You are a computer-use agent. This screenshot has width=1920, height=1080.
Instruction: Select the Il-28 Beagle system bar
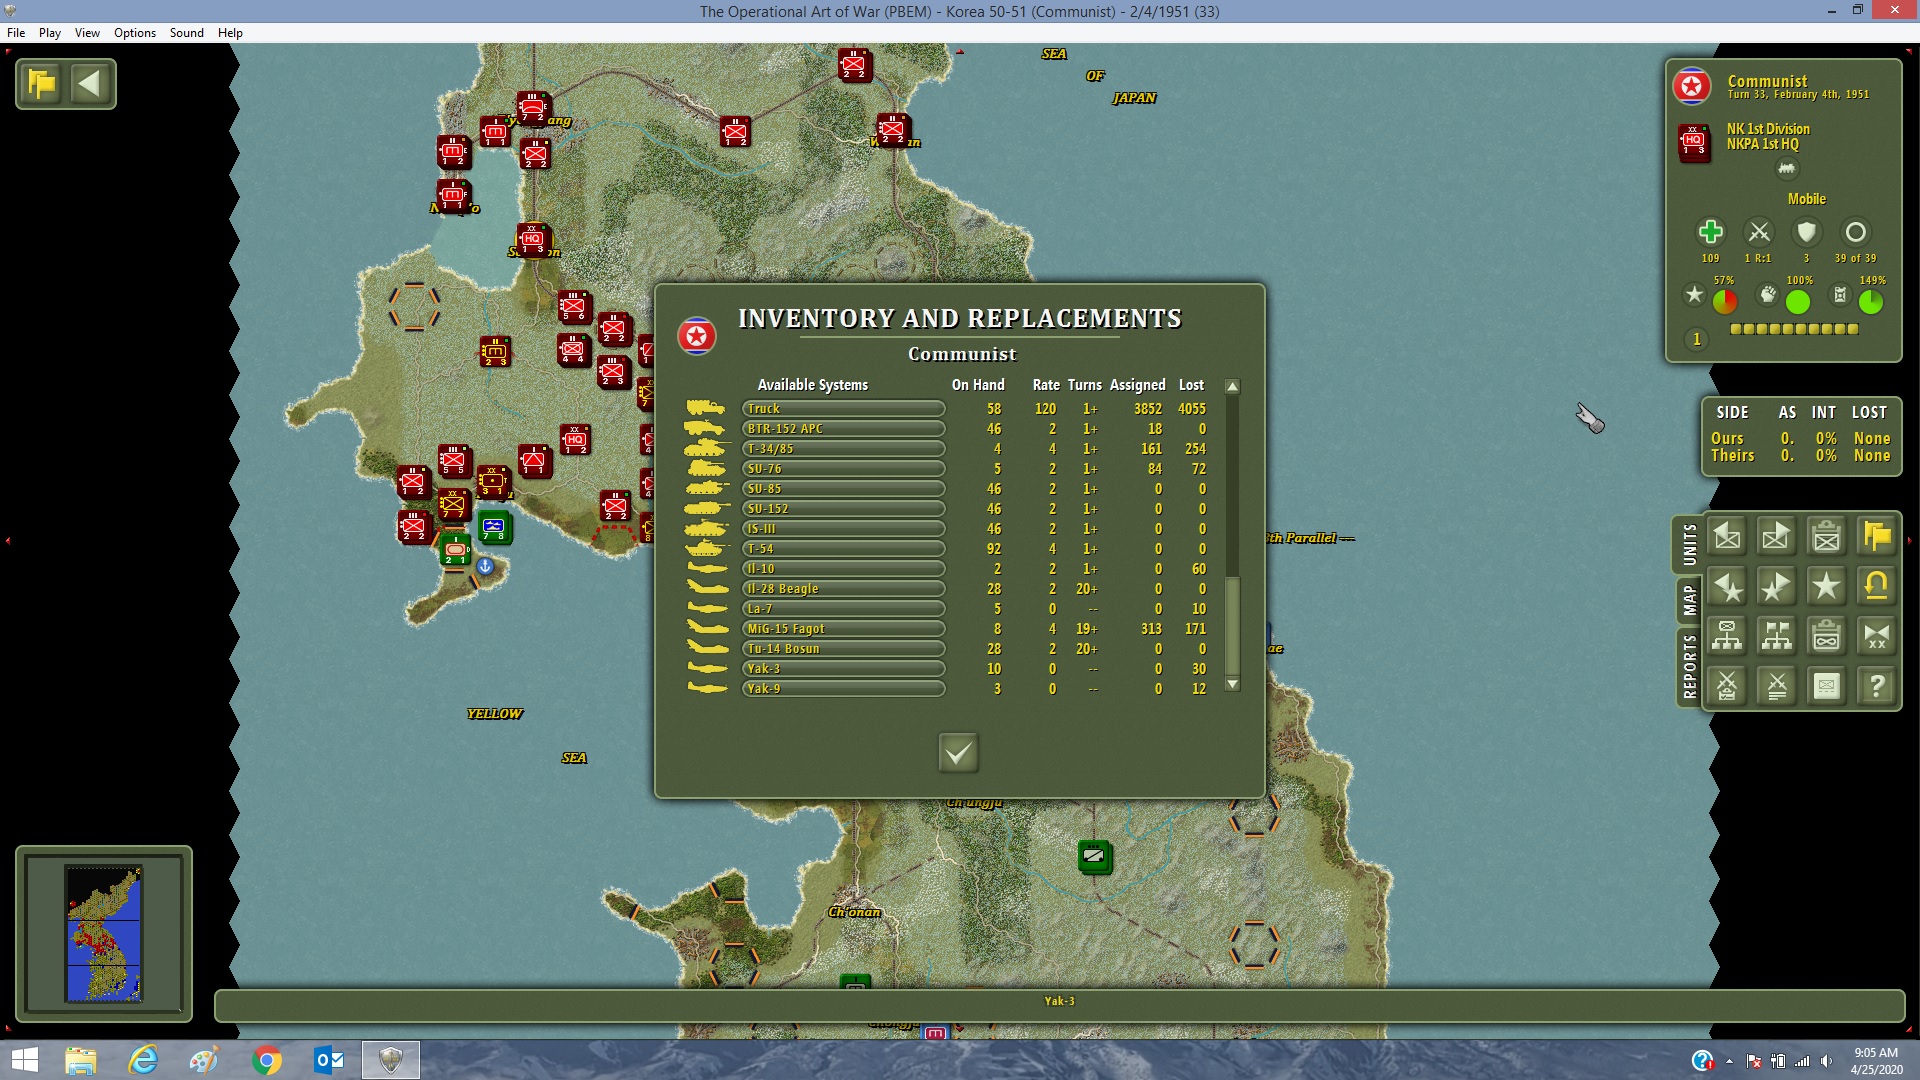coord(843,589)
